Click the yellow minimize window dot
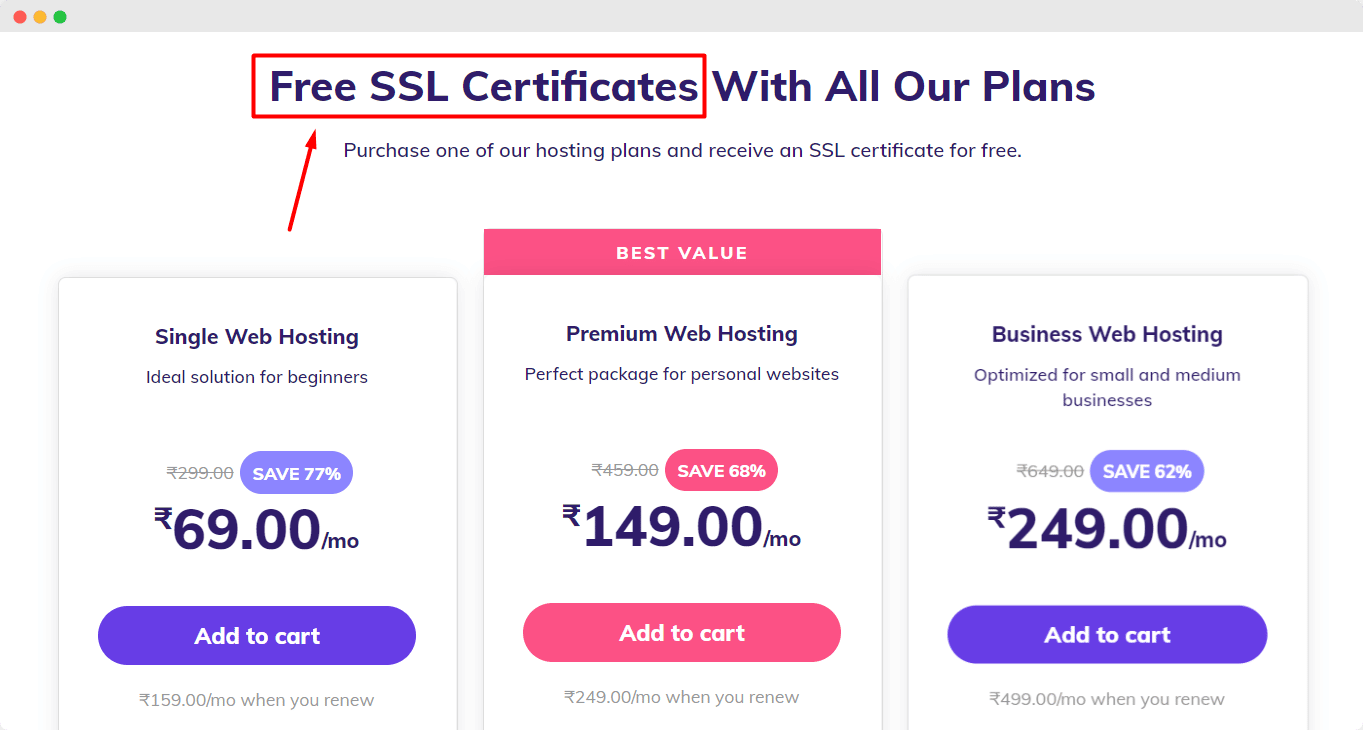Image resolution: width=1363 pixels, height=730 pixels. tap(40, 17)
